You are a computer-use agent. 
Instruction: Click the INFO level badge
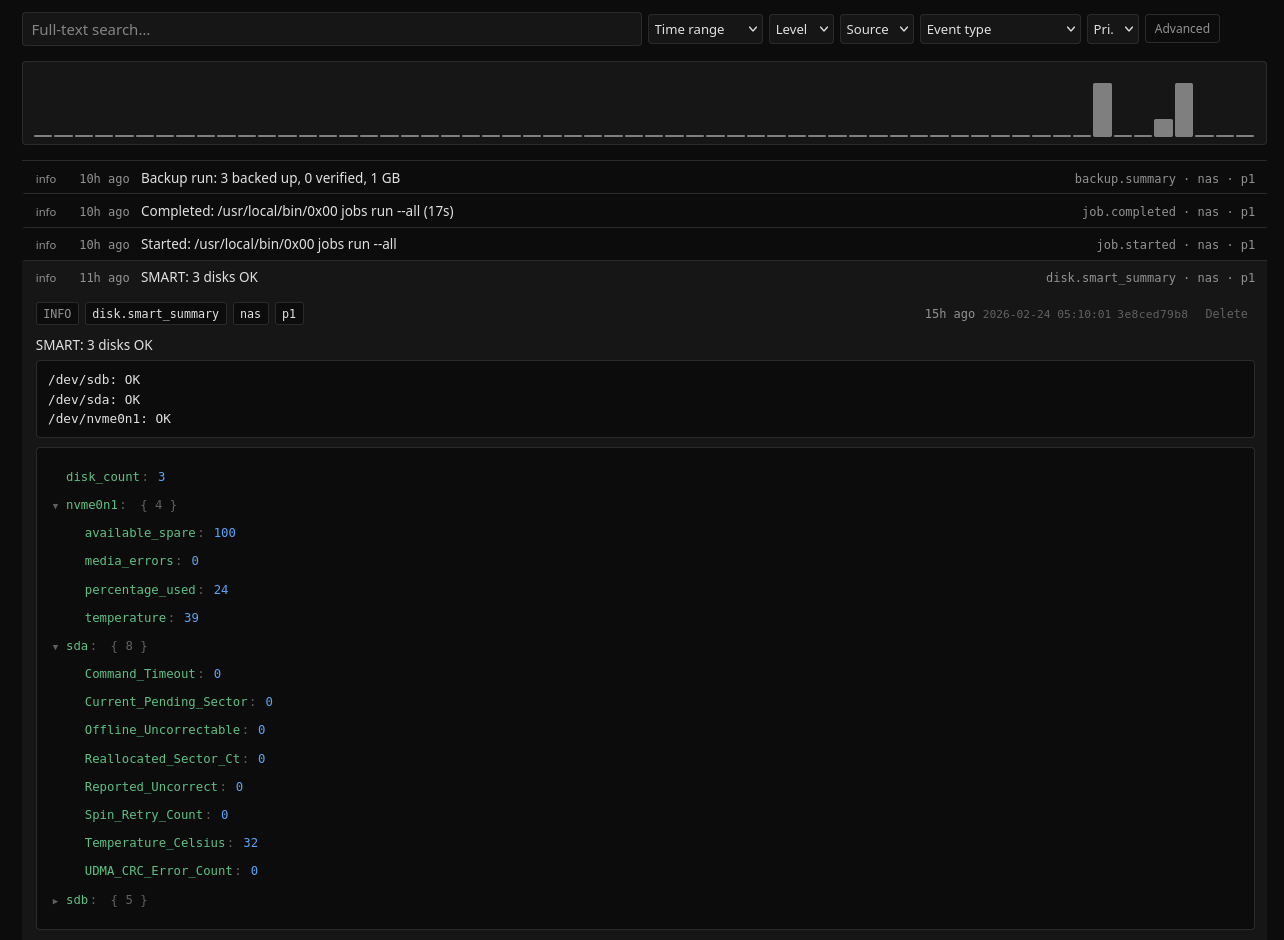pos(57,314)
